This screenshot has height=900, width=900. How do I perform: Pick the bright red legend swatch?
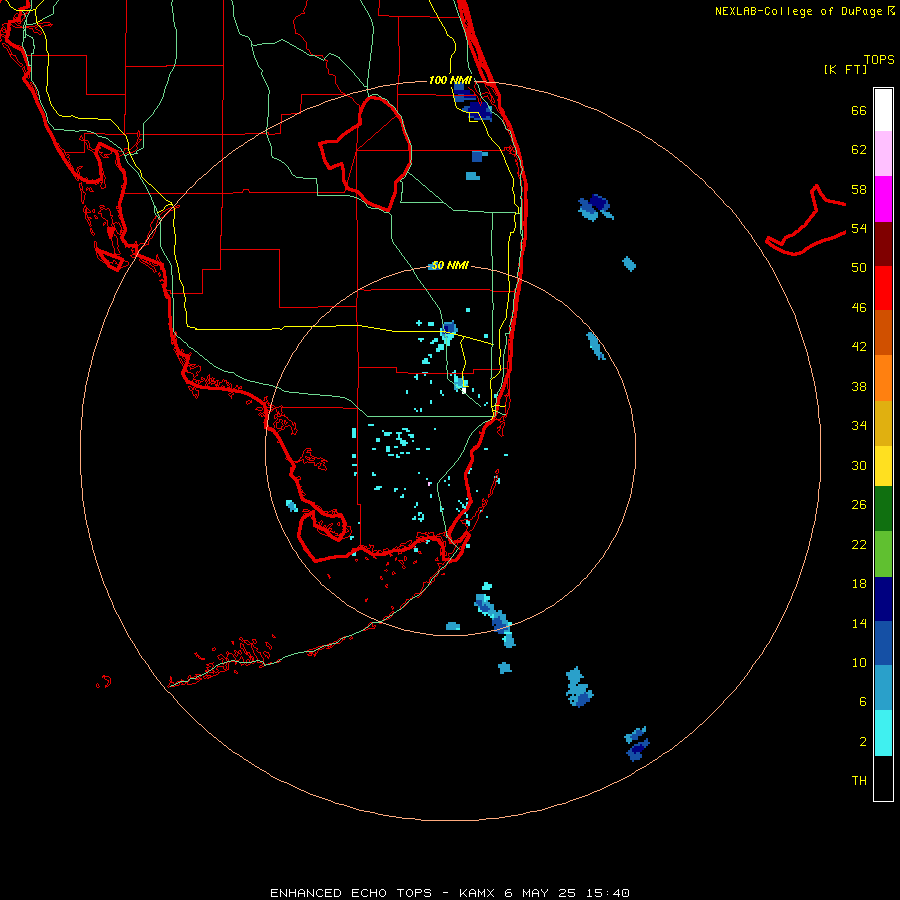tap(883, 288)
